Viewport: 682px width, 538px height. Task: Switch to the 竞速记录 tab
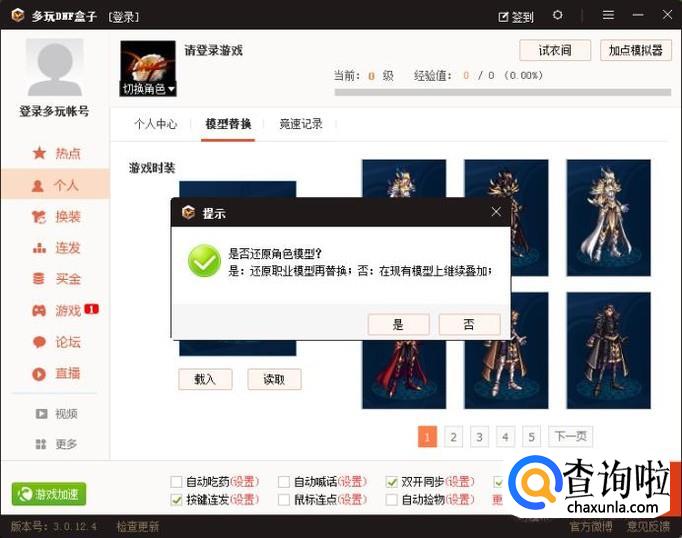click(301, 124)
